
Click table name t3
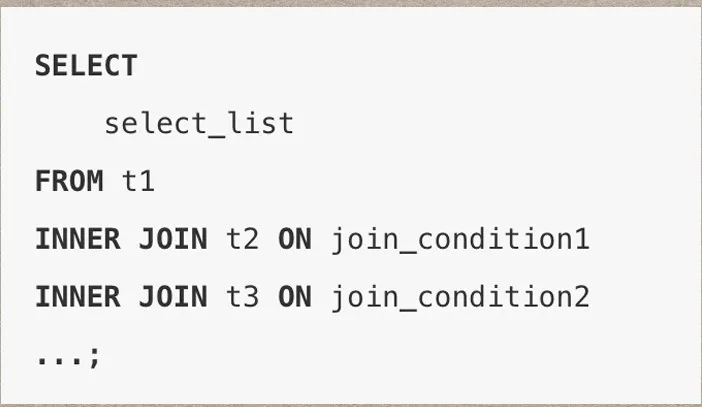pyautogui.click(x=242, y=297)
